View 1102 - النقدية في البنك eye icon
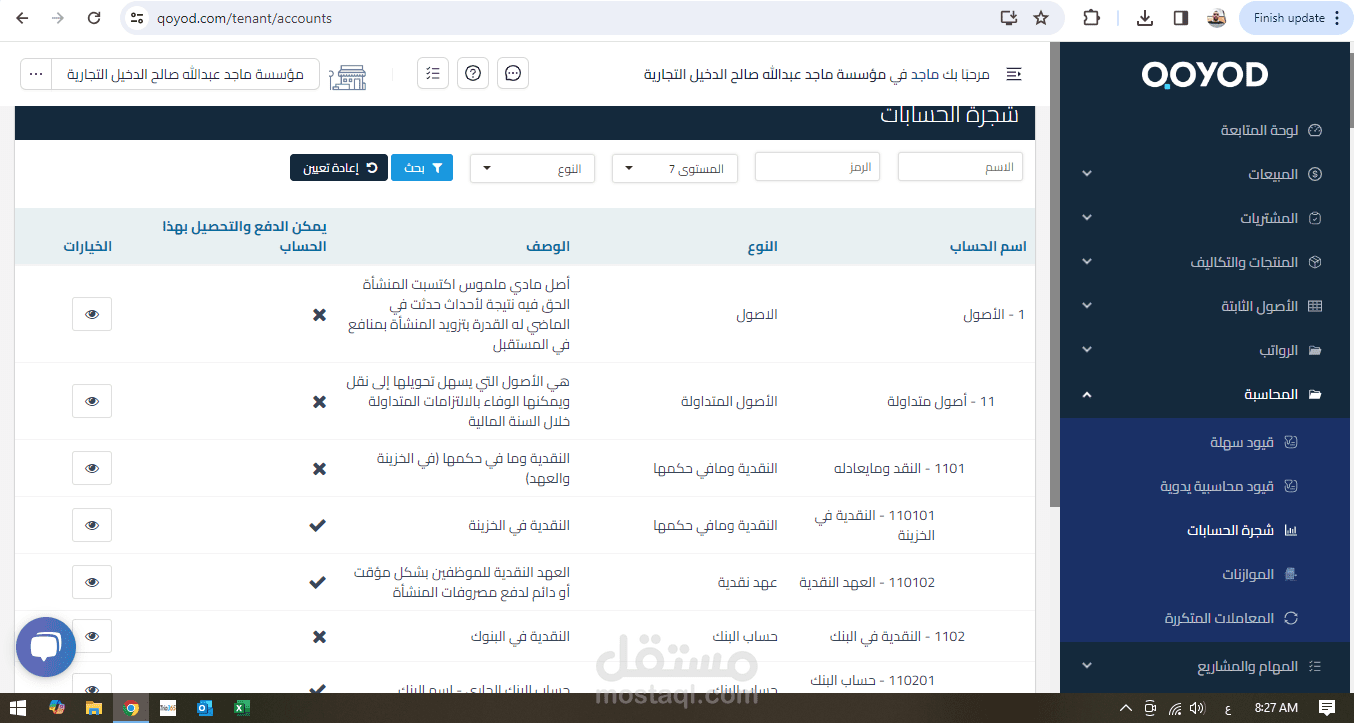 (x=92, y=636)
